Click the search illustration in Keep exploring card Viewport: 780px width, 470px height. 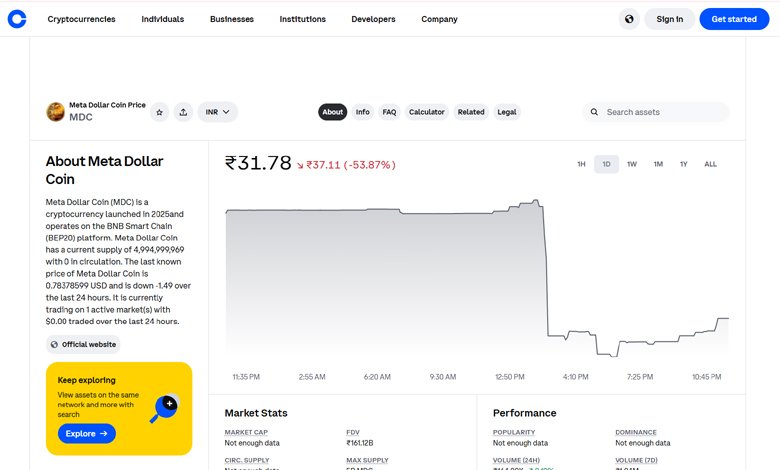pyautogui.click(x=164, y=408)
